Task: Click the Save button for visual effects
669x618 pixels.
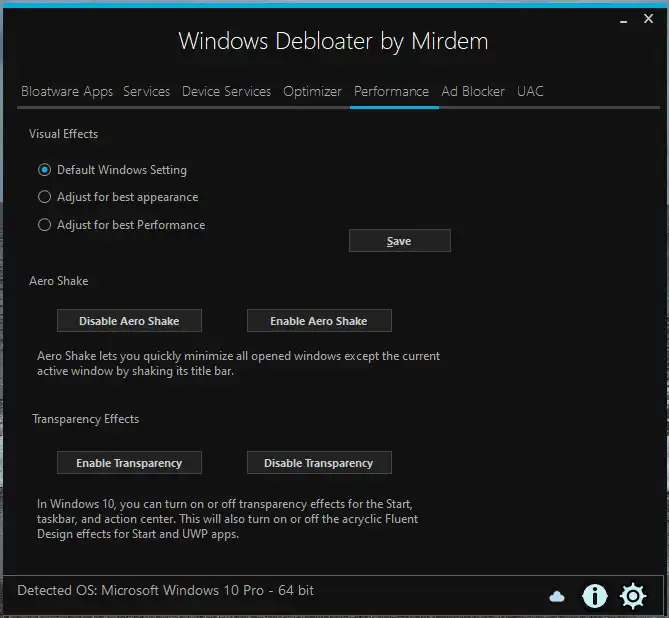Action: click(399, 241)
